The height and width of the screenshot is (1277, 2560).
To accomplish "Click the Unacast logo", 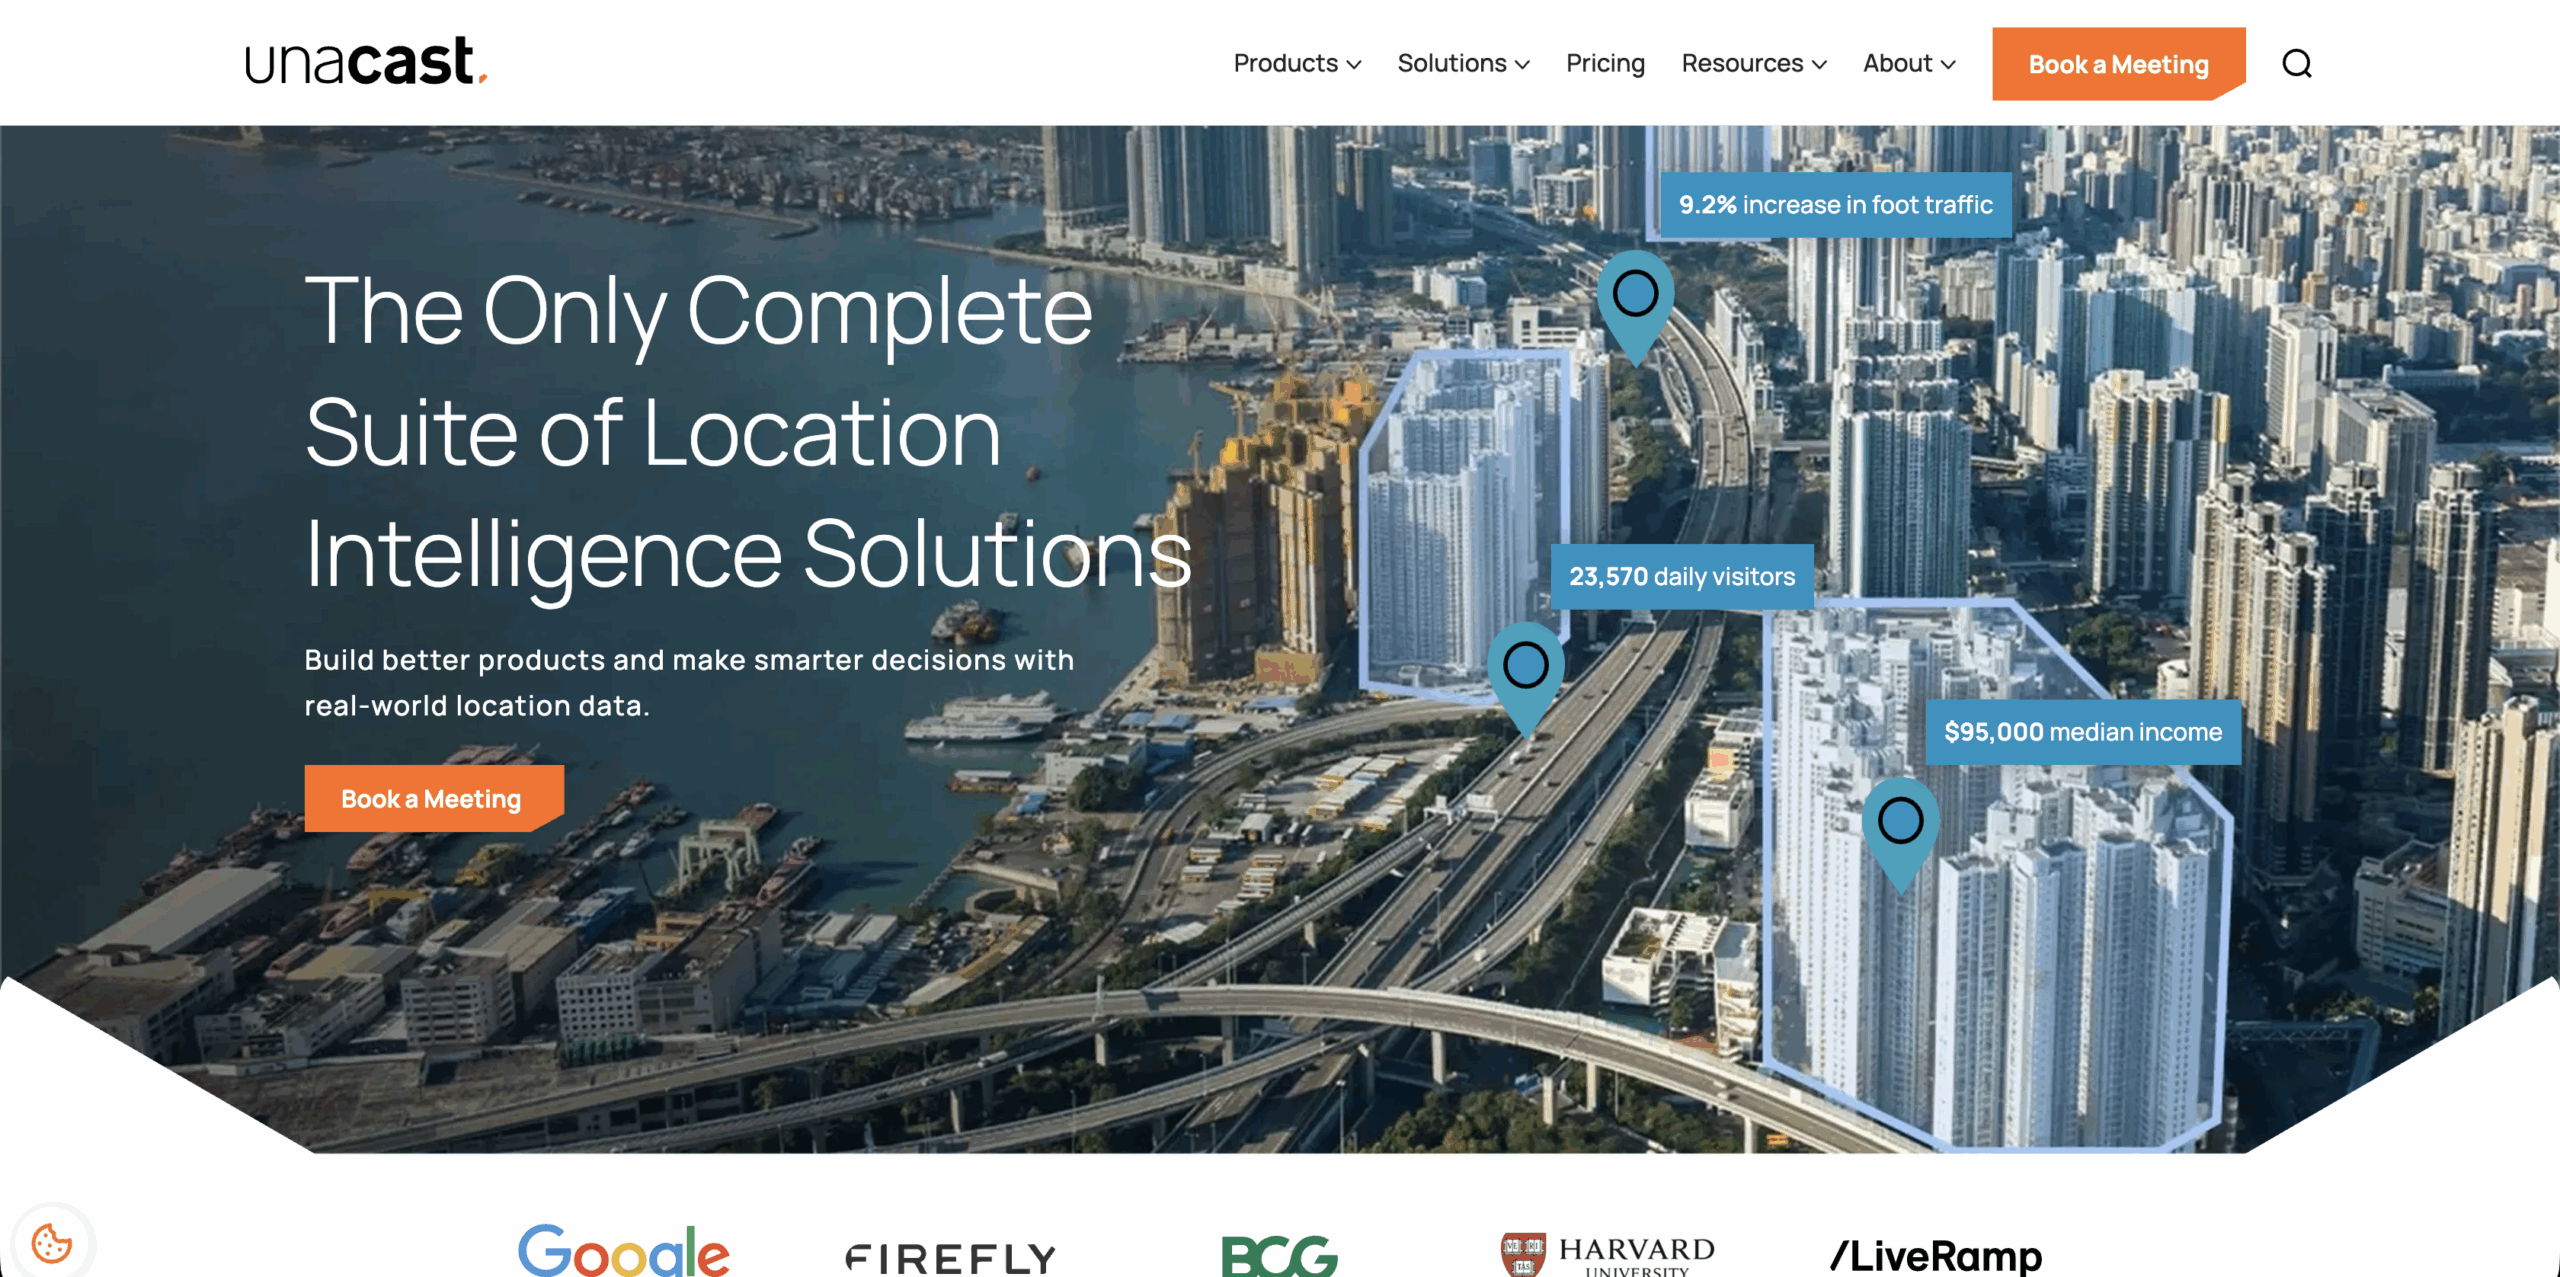I will pyautogui.click(x=366, y=62).
